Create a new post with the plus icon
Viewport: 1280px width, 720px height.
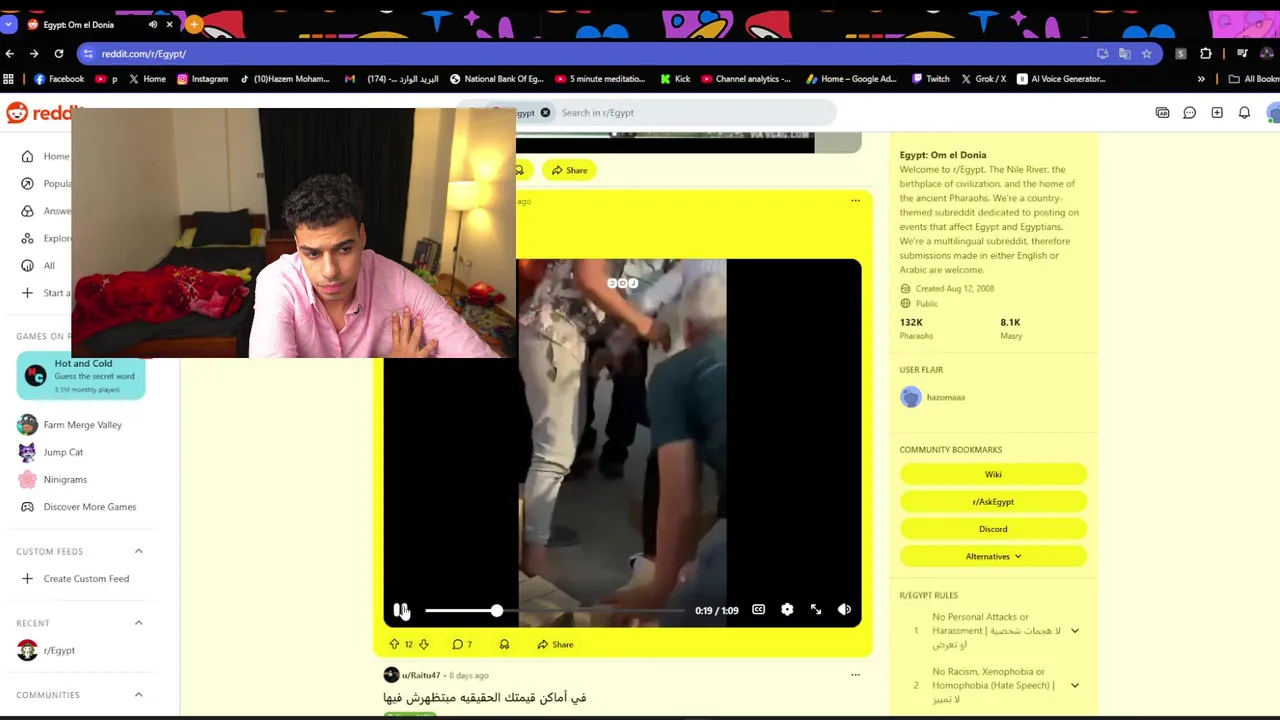(x=1217, y=113)
